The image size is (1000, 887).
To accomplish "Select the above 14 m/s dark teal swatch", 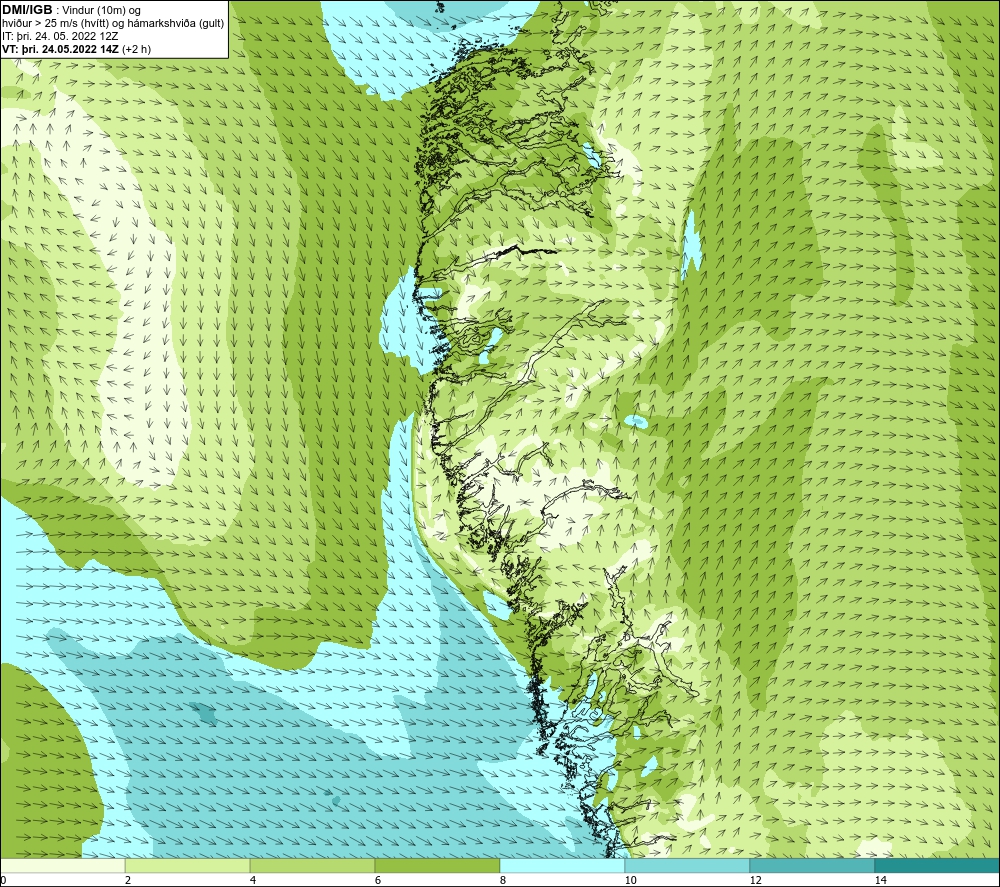I will click(937, 865).
